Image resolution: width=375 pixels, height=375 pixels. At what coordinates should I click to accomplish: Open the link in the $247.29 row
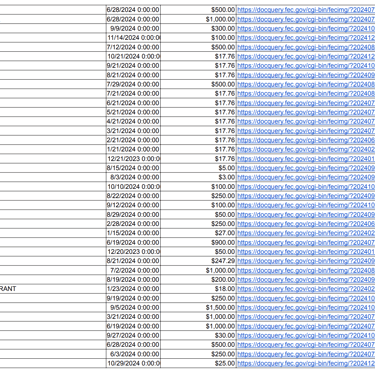[x=306, y=261]
